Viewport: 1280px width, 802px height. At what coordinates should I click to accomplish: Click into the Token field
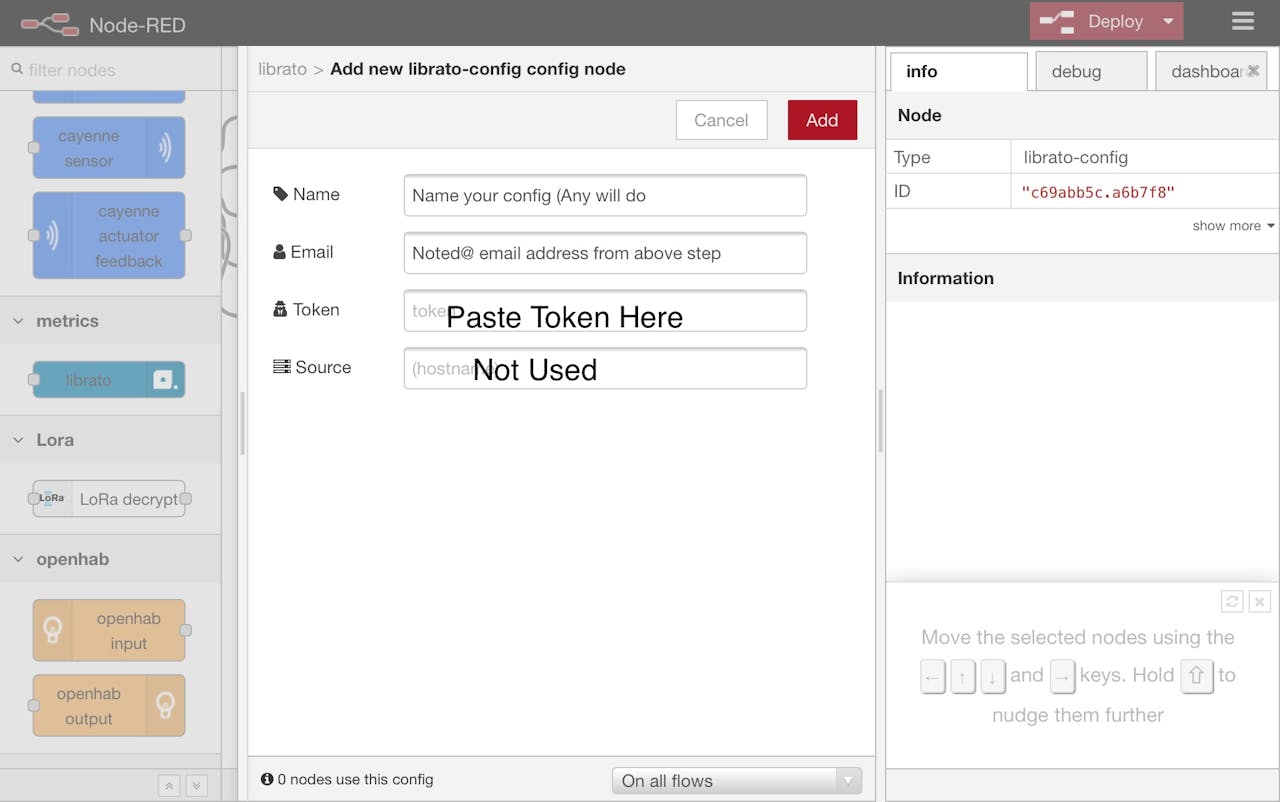click(x=605, y=311)
